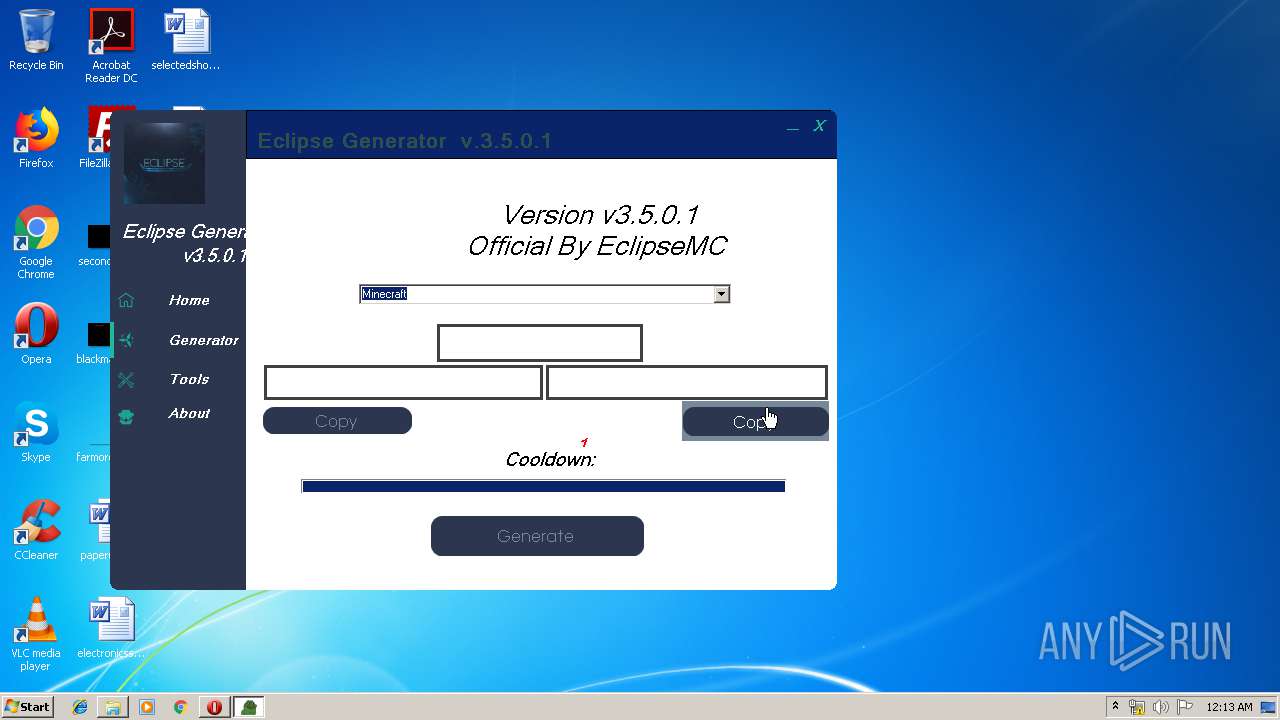
Task: Launch VLC media player from the desktop
Action: (36, 634)
